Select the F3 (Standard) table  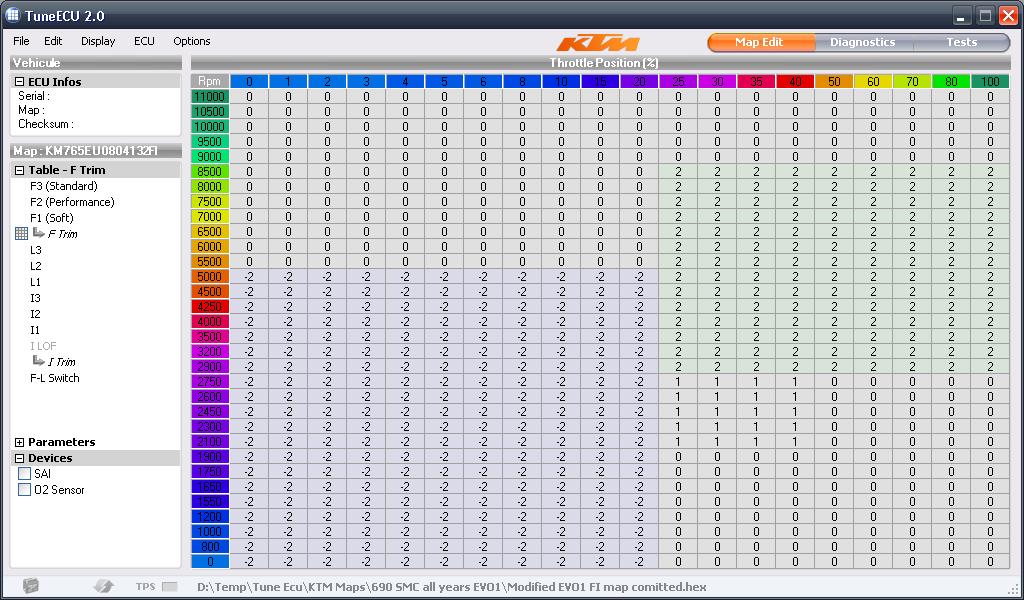point(63,186)
